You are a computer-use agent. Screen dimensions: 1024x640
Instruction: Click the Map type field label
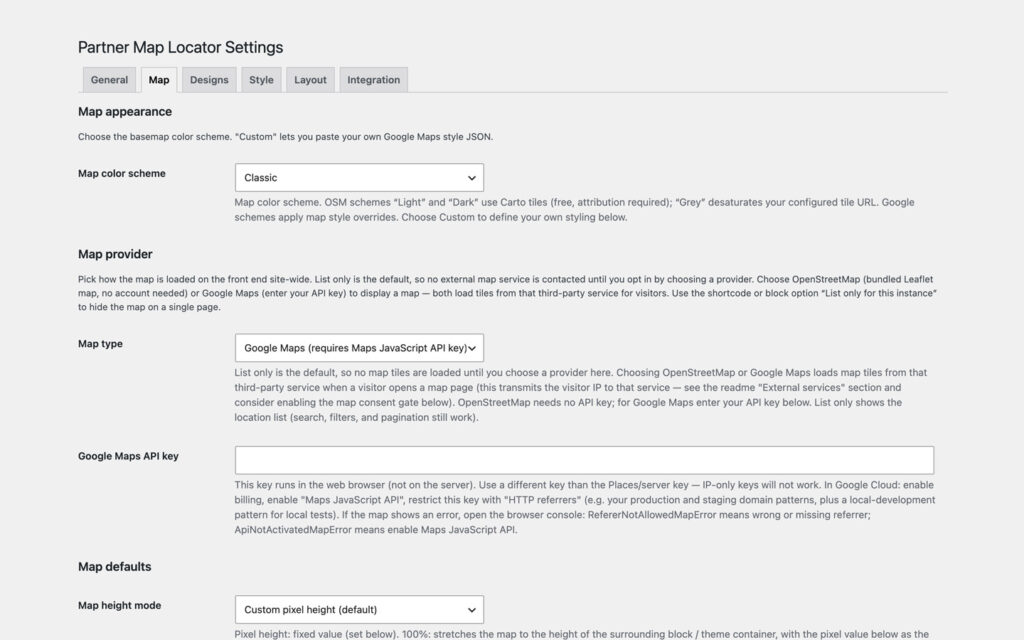pyautogui.click(x=100, y=344)
